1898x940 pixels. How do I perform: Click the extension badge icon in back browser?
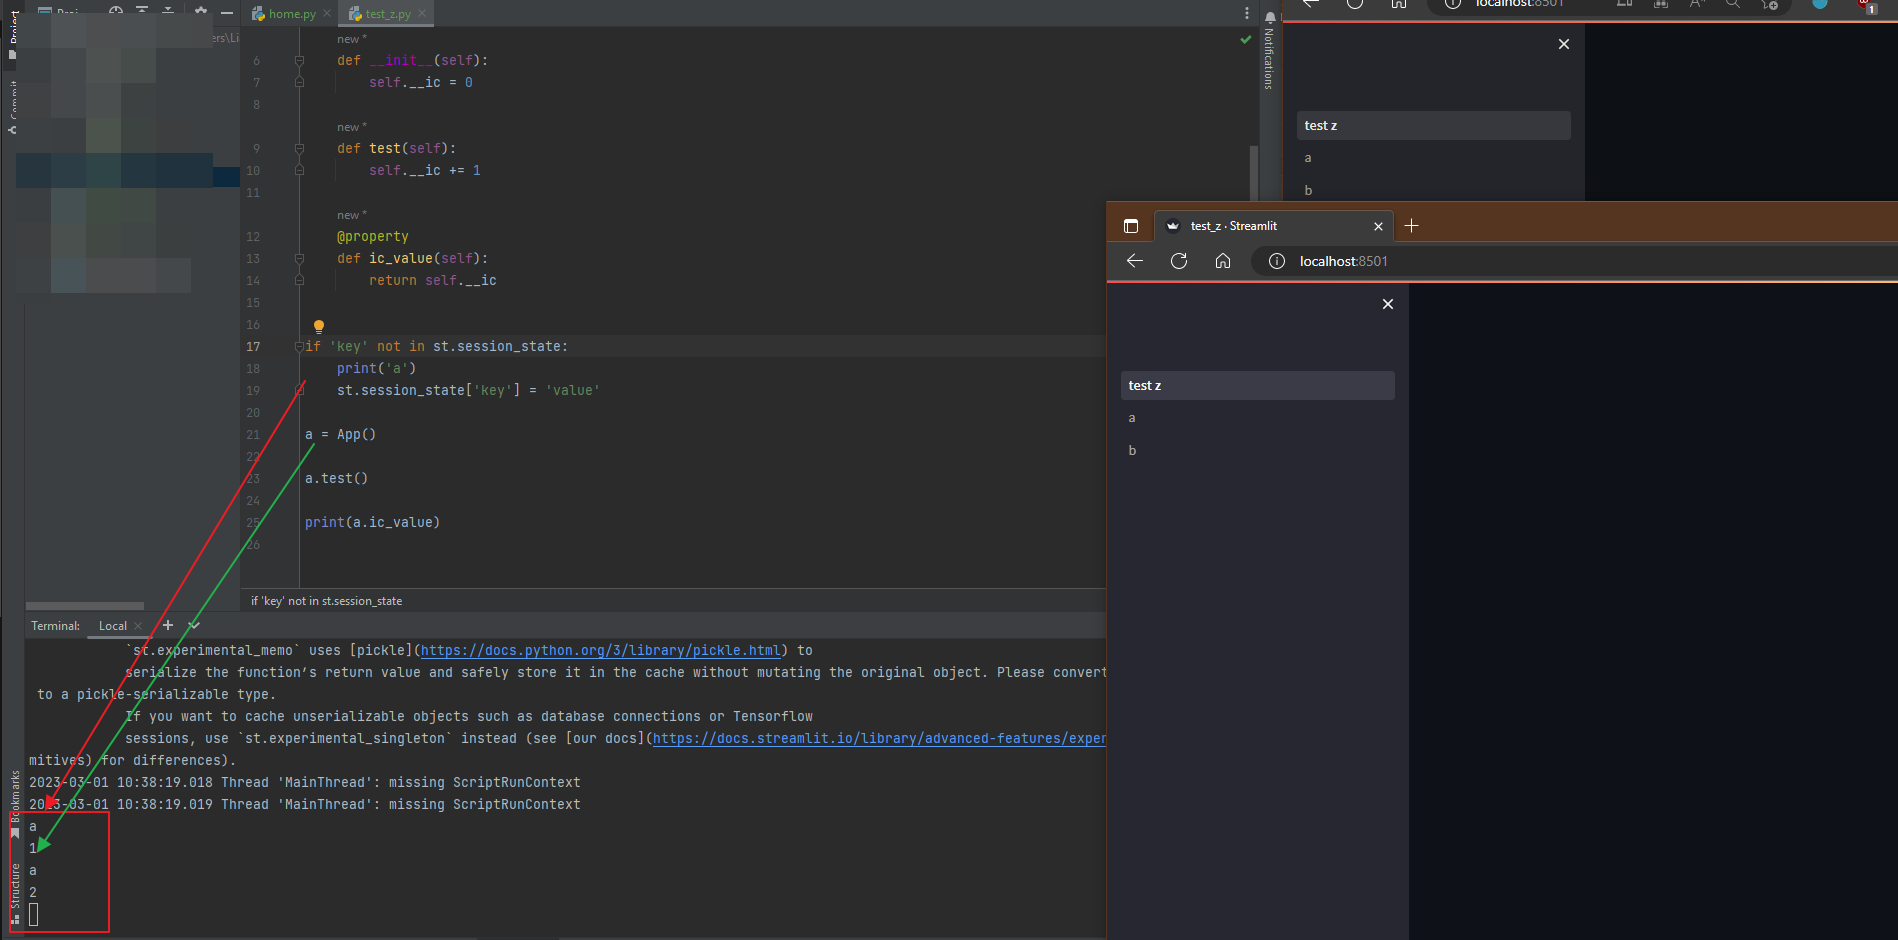pyautogui.click(x=1866, y=5)
